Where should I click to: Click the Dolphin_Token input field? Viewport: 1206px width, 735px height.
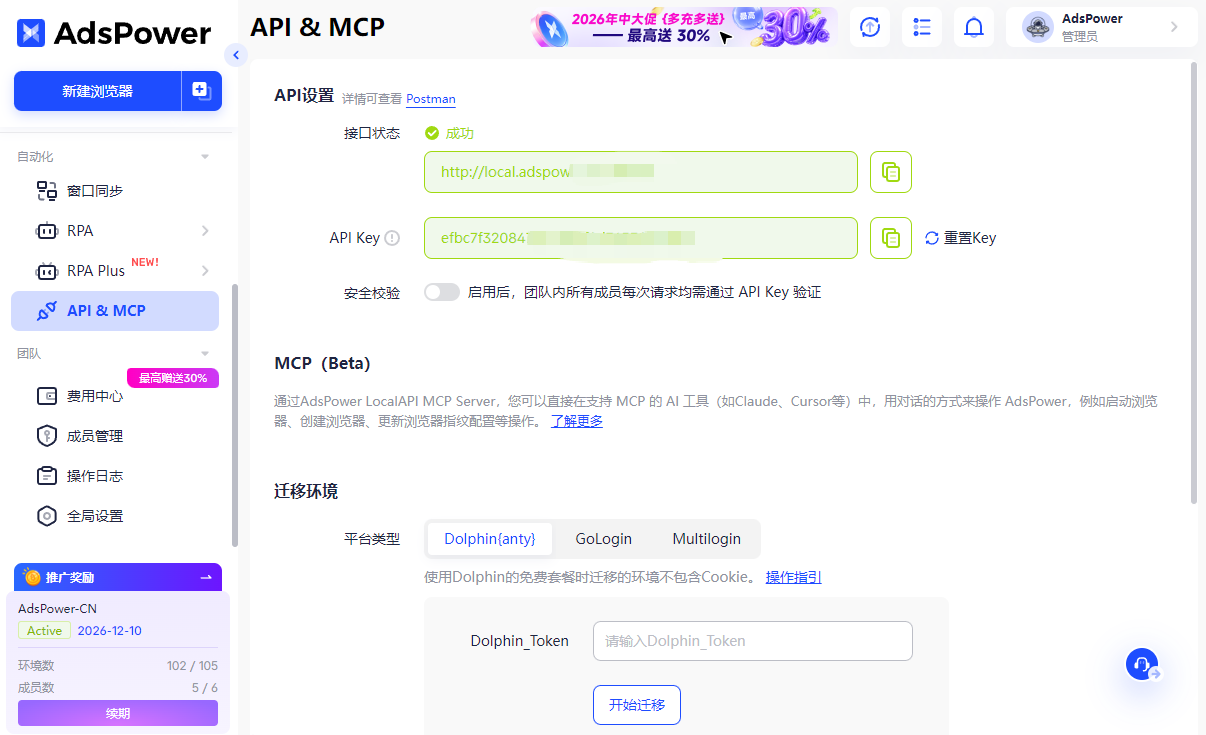click(x=753, y=641)
